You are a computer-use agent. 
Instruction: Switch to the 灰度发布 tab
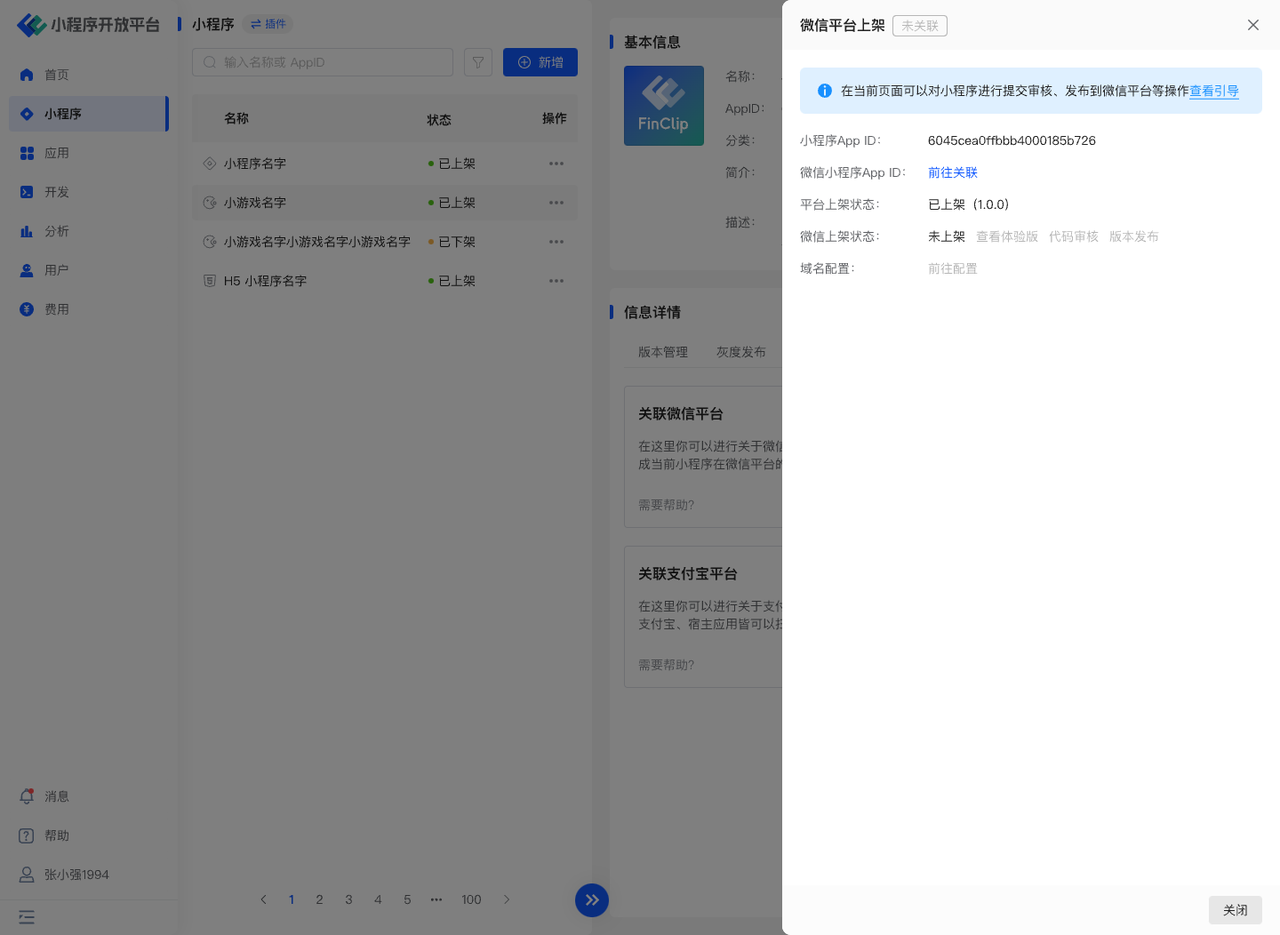click(741, 352)
